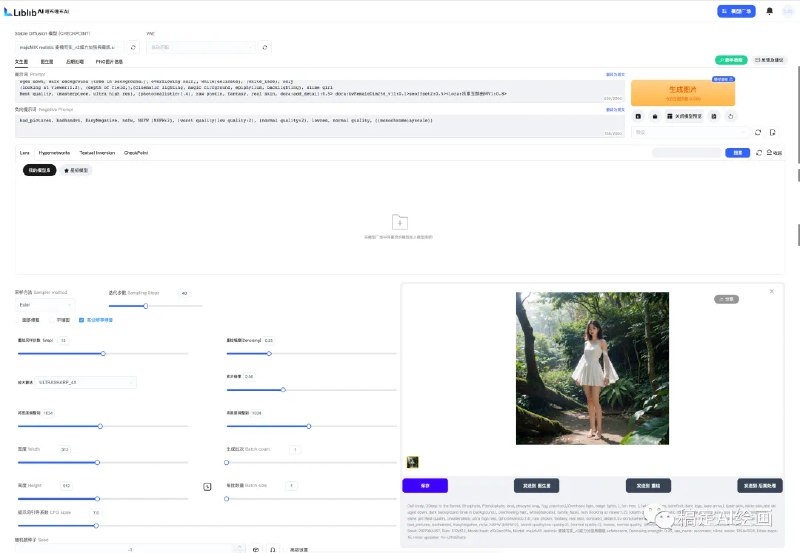This screenshot has width=800, height=553.
Task: Click the black my model library pill
Action: [x=39, y=170]
